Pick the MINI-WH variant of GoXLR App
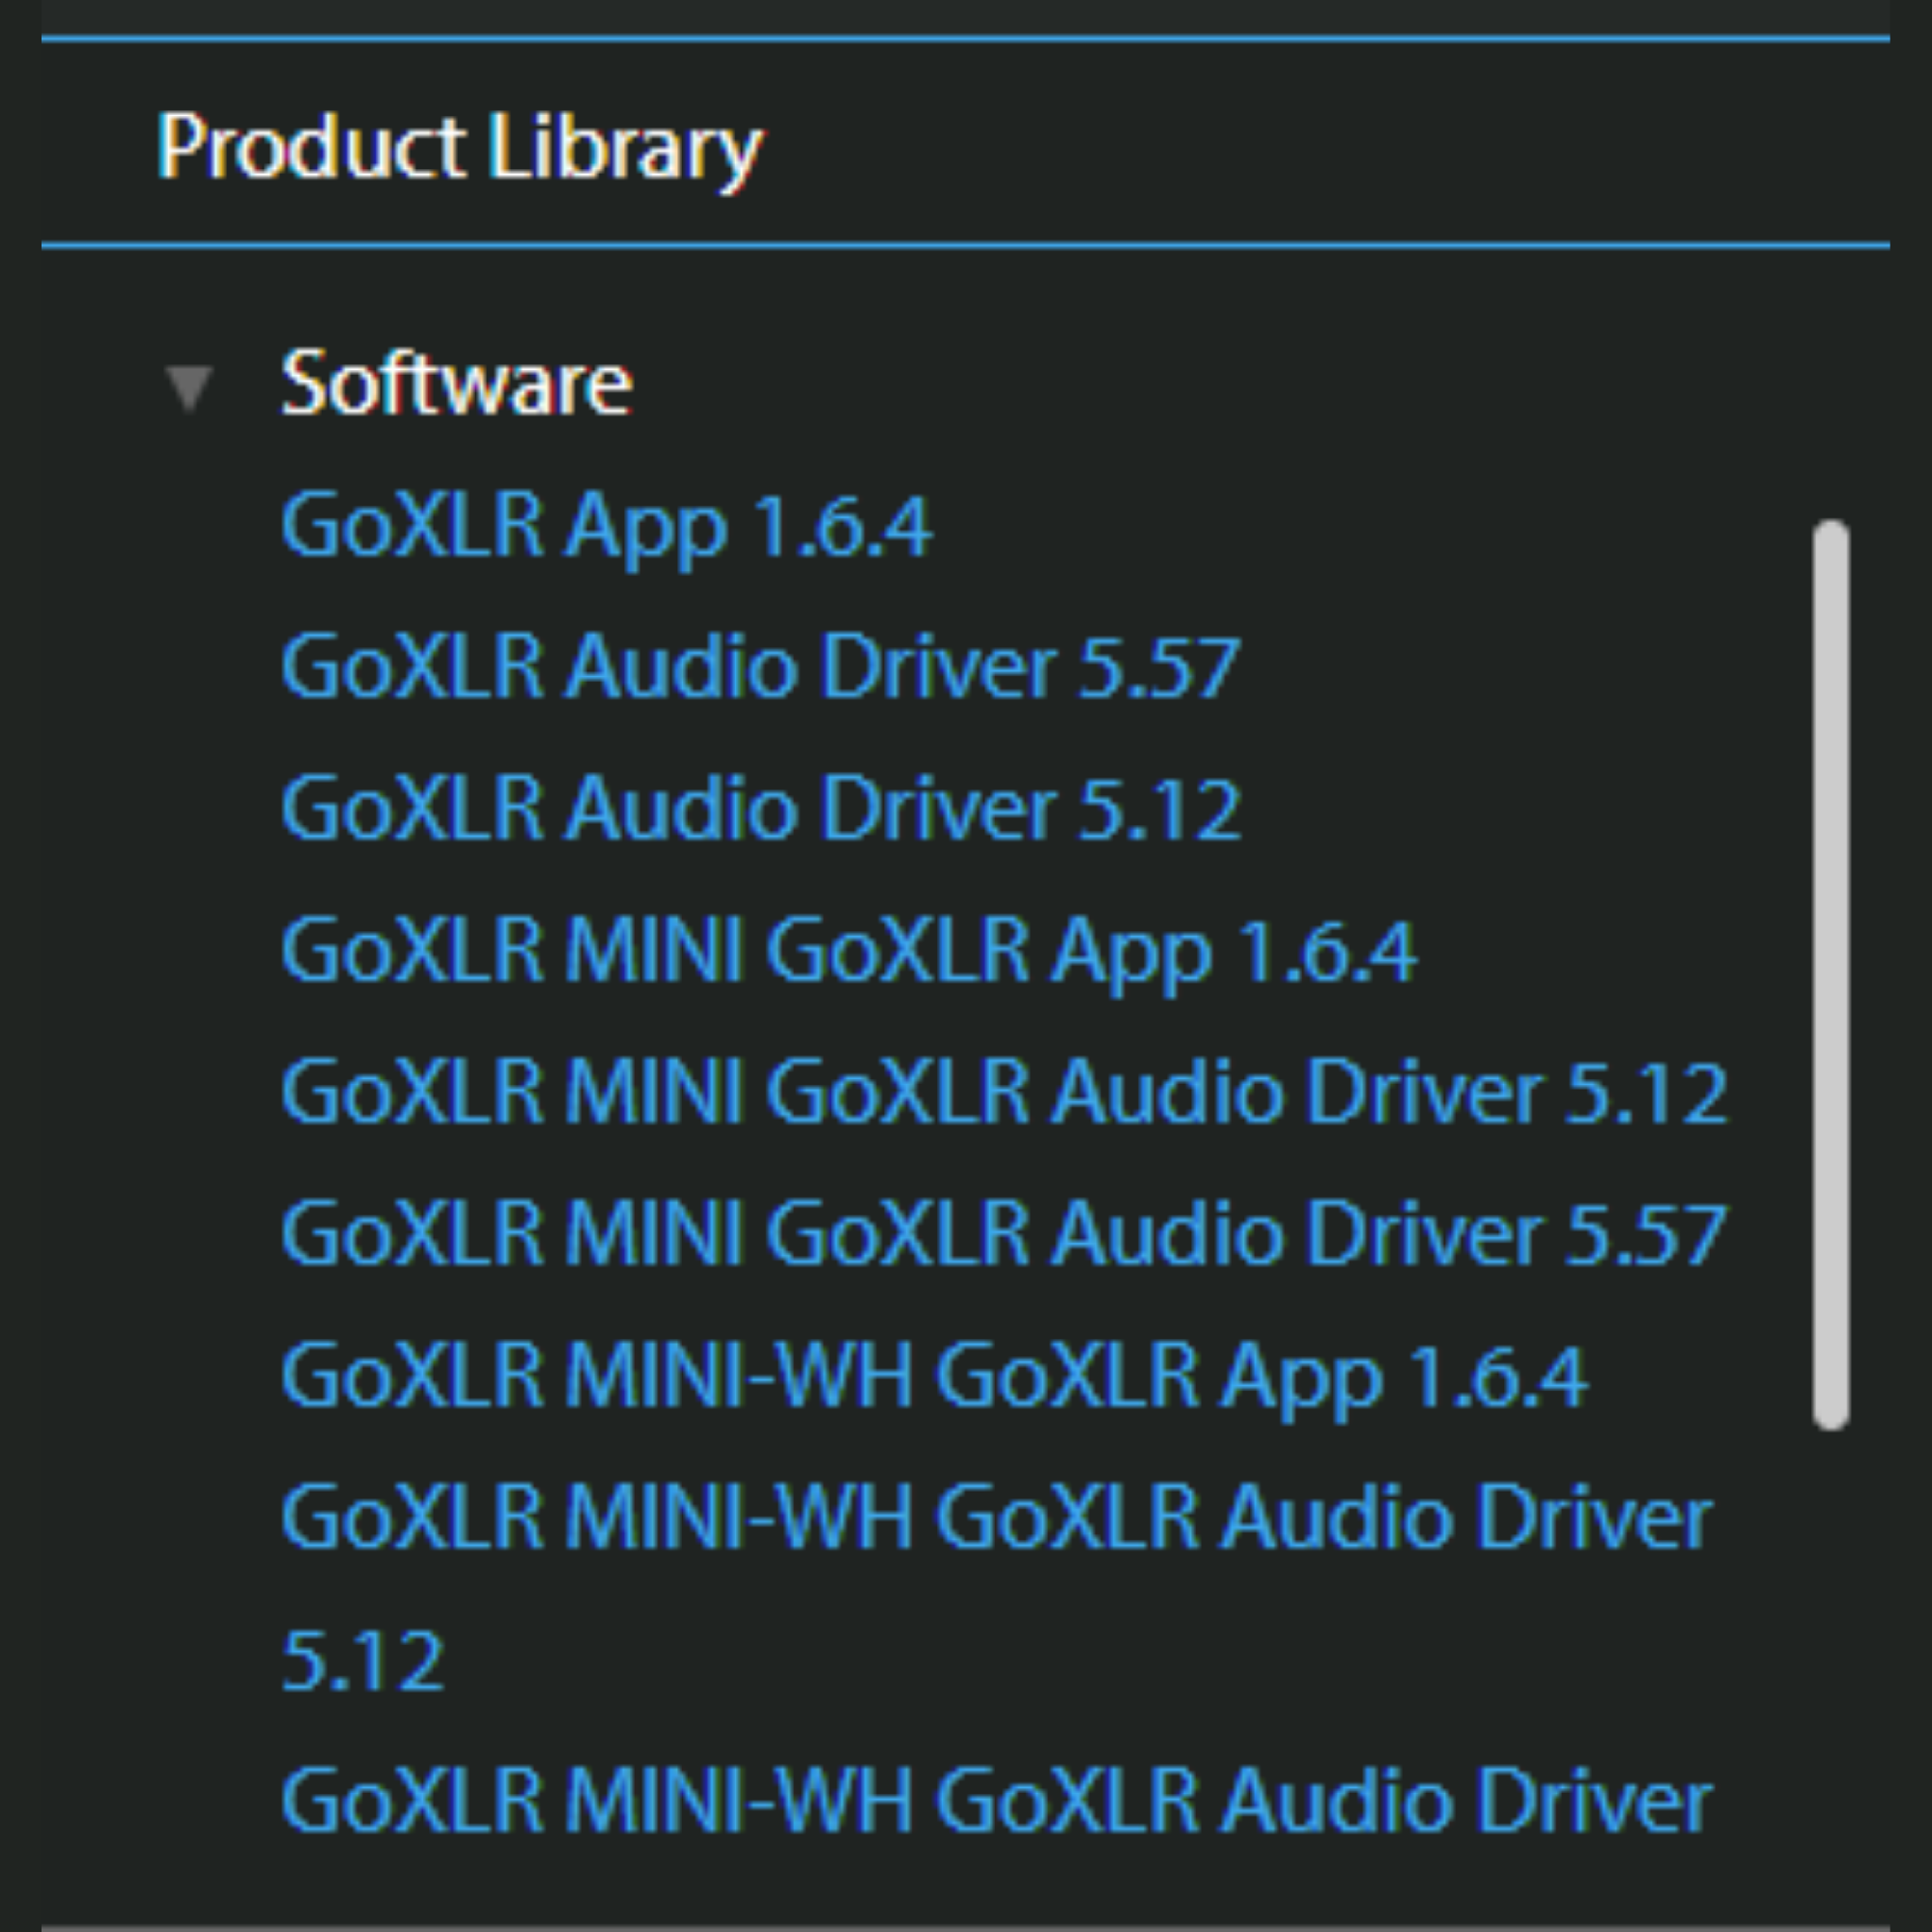Viewport: 1932px width, 1932px height. 934,1376
